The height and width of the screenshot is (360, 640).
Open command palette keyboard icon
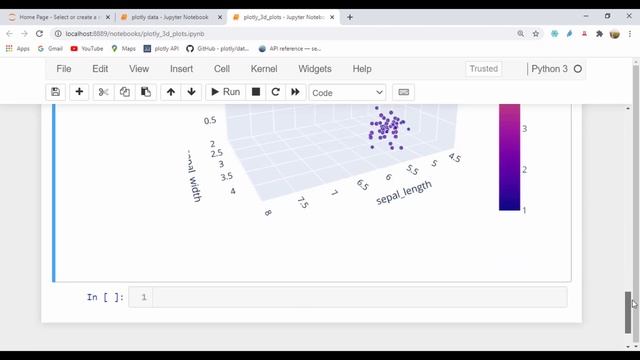click(x=403, y=92)
